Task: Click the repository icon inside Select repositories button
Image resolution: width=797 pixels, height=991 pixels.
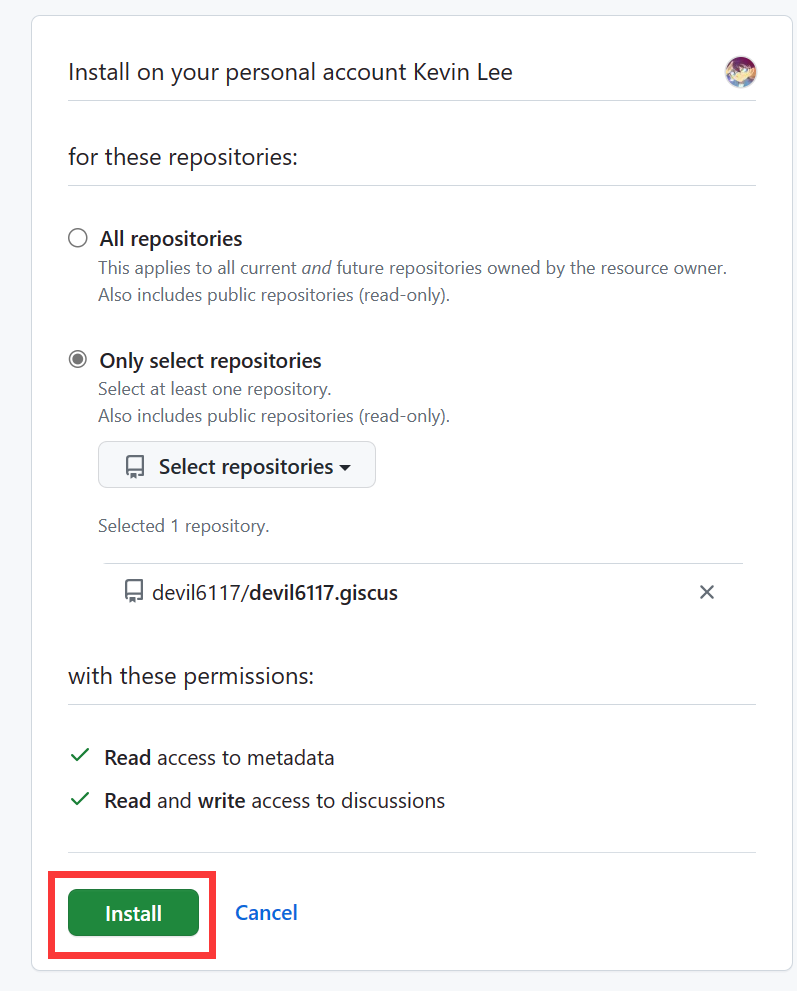Action: [135, 467]
